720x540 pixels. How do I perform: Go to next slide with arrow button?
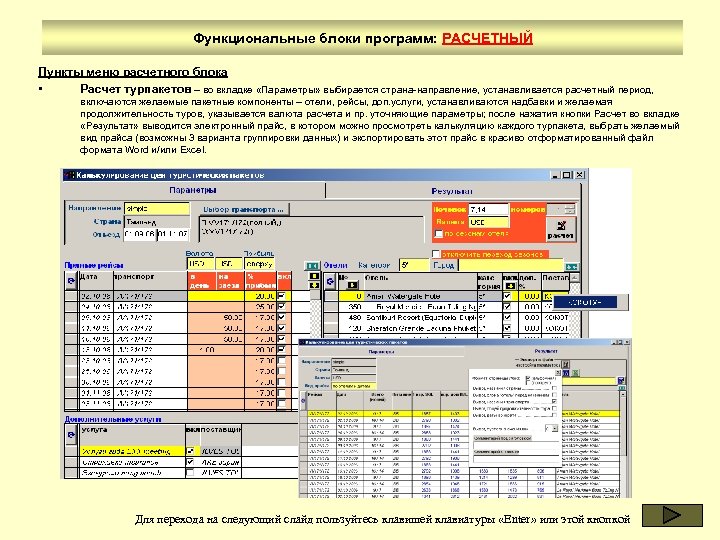(x=672, y=515)
